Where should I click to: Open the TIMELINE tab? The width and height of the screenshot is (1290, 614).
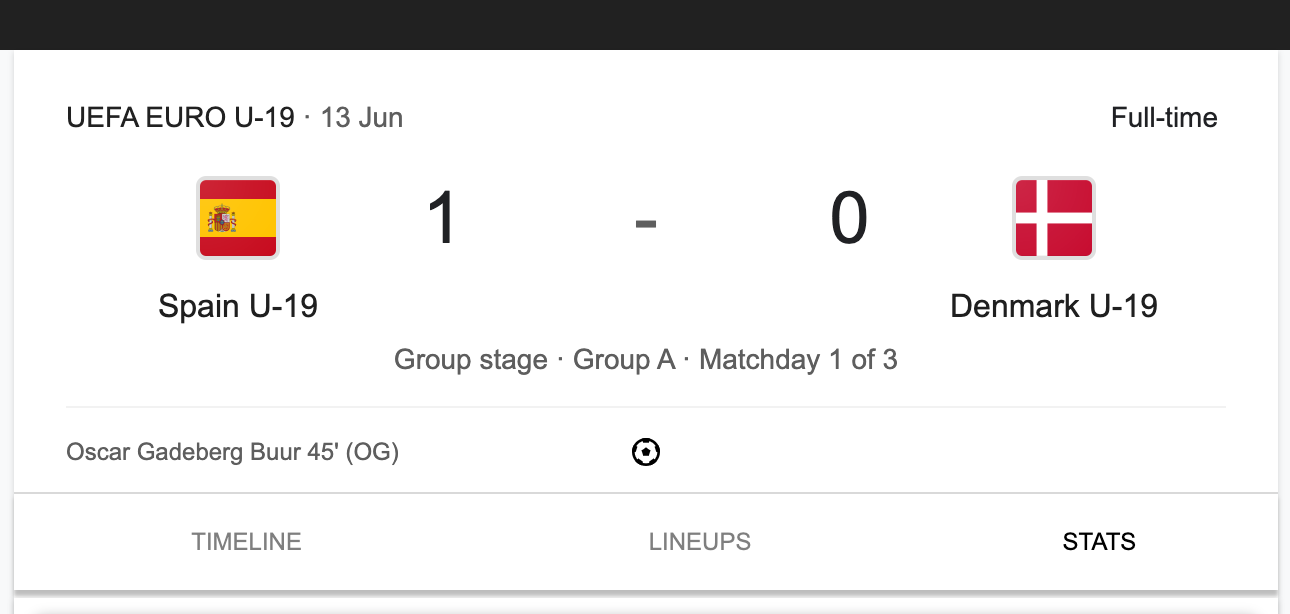(247, 542)
